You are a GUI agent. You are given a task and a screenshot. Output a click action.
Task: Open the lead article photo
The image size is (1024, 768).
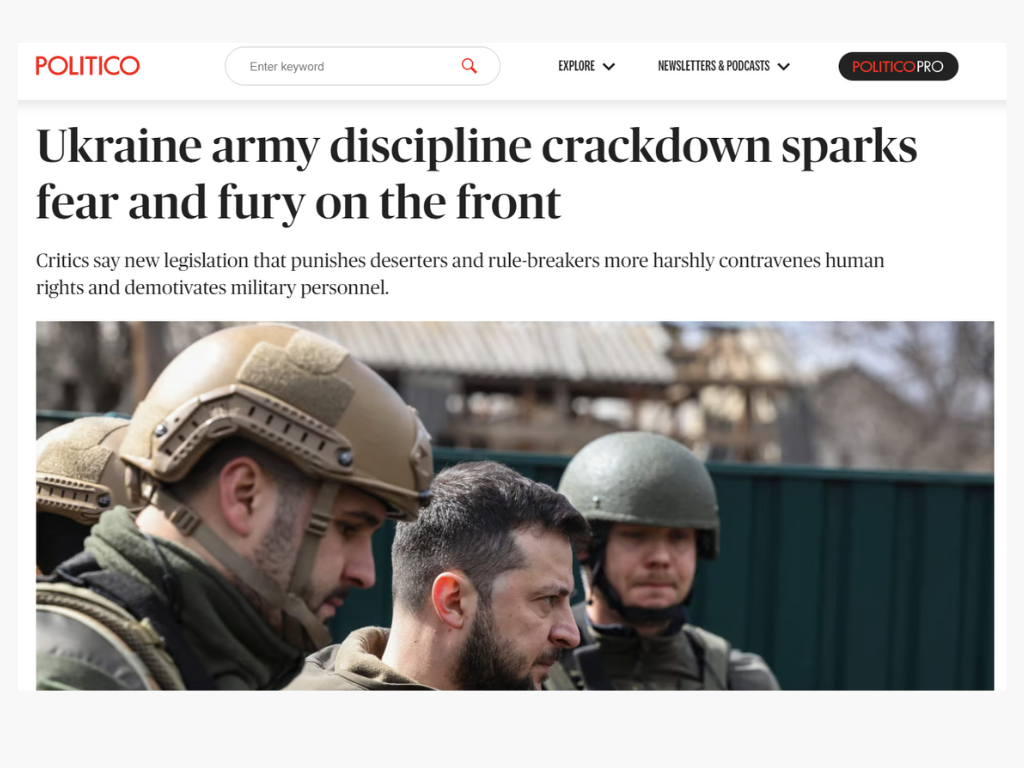point(515,505)
